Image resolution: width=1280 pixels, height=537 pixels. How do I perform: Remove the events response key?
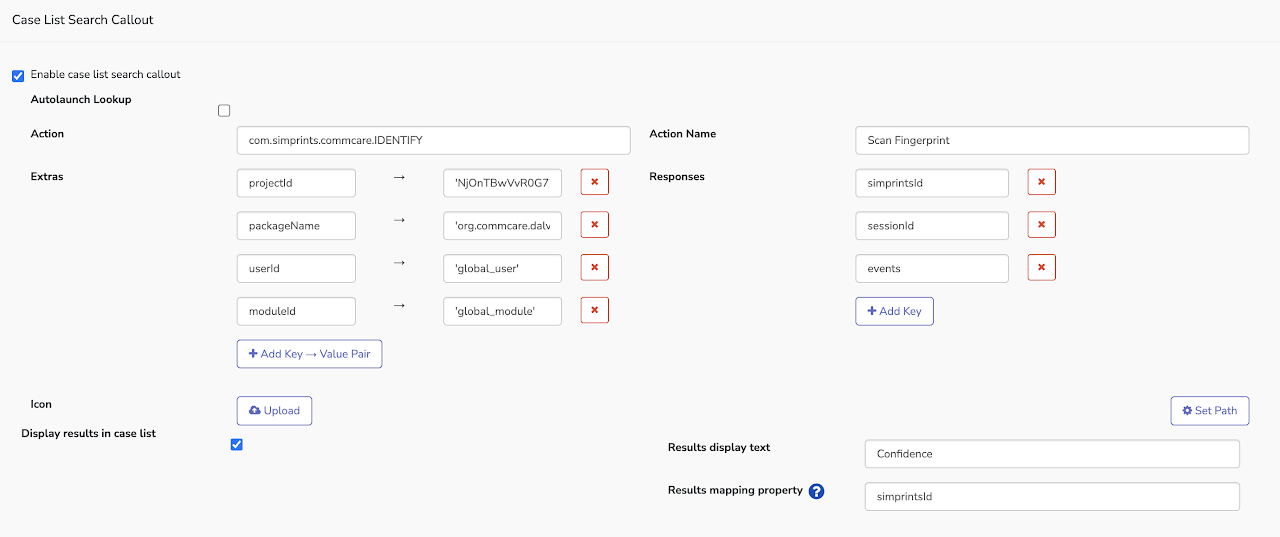pos(1041,268)
